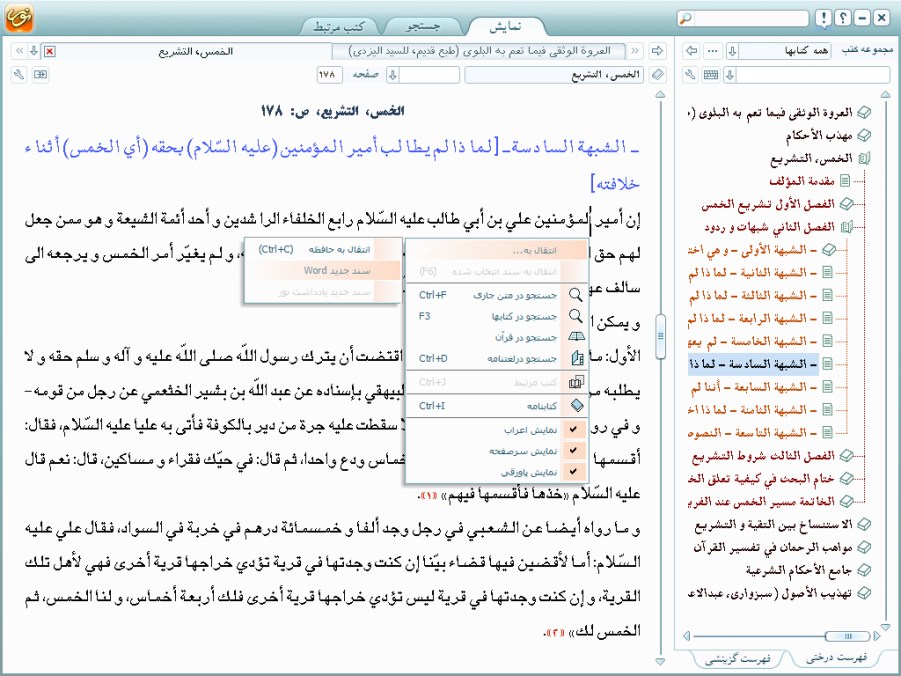Click the book icon of مواهب الرحمان في تفسير القرآن

[x=863, y=547]
